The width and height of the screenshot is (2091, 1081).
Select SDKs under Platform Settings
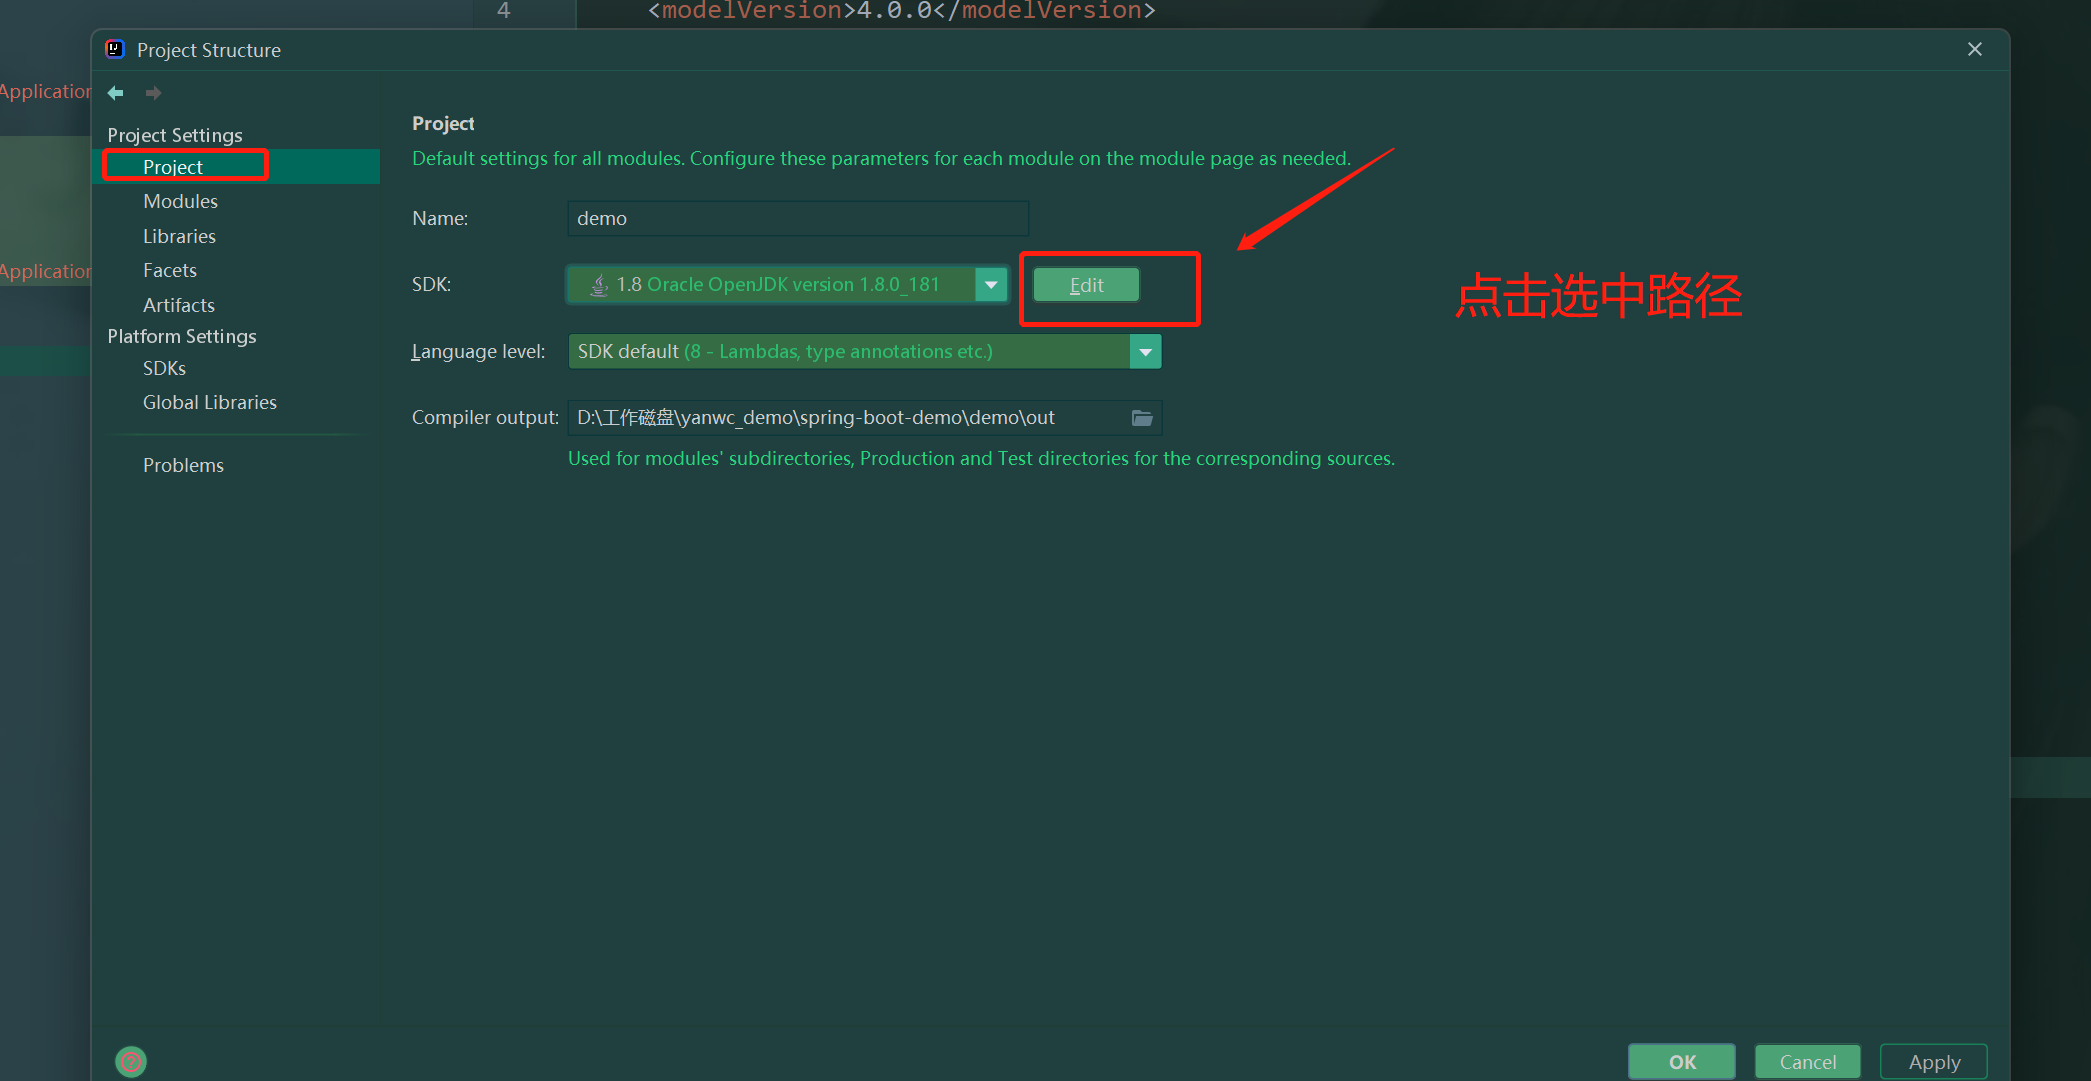[x=164, y=368]
